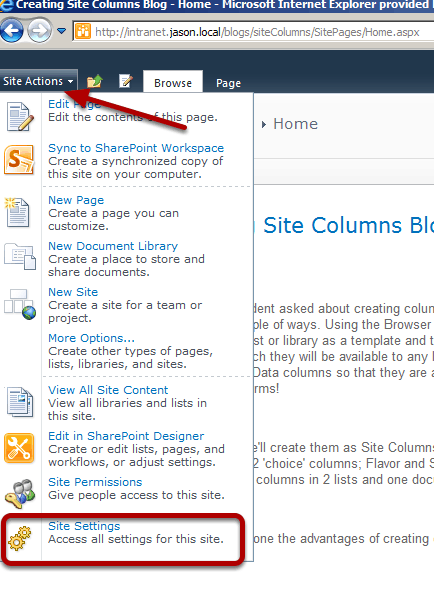Switch to the Browse tab

[x=173, y=83]
